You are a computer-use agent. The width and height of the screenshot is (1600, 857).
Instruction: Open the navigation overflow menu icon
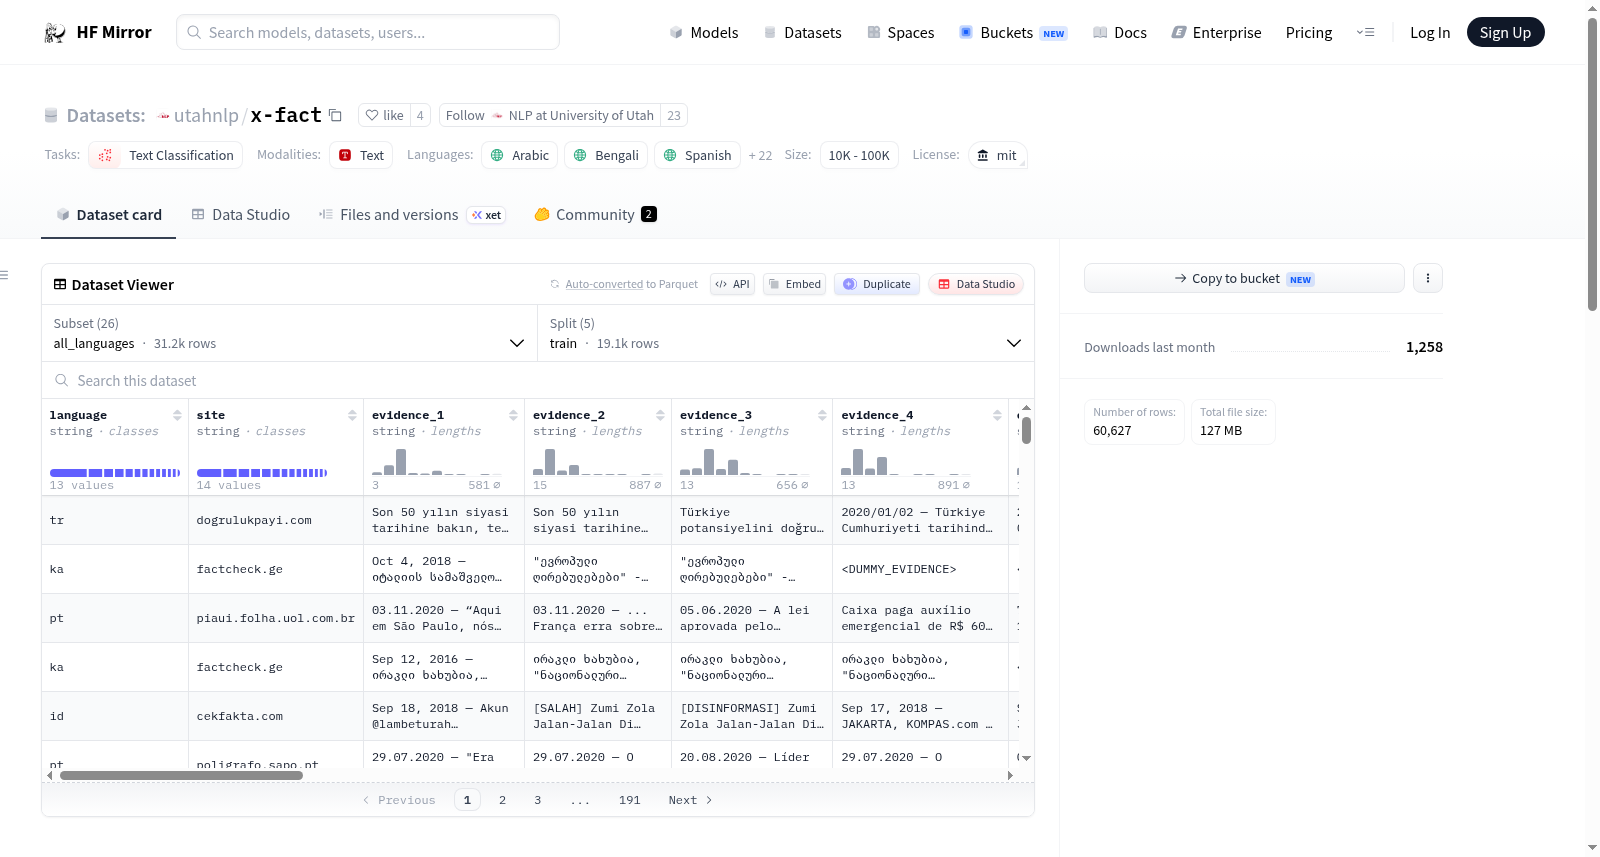[1365, 32]
